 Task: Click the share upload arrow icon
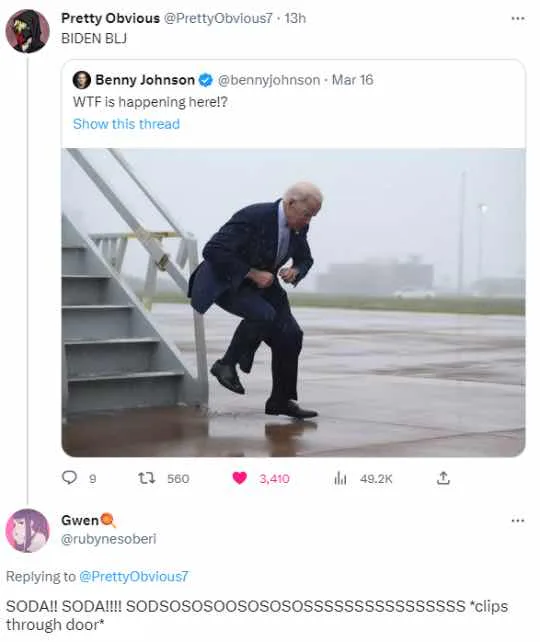[x=443, y=478]
